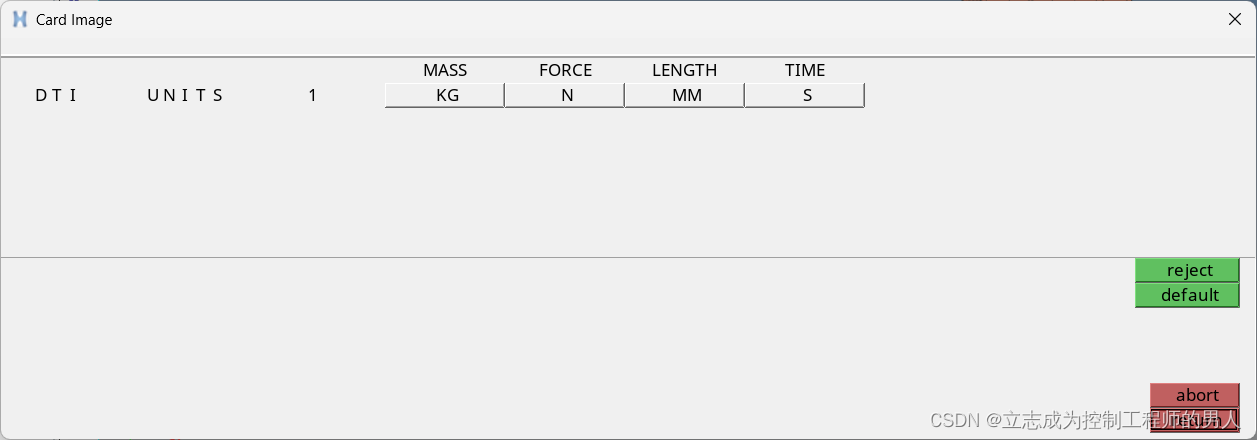Viewport: 1257px width, 440px height.
Task: Click the HyperMesh icon in title bar
Action: (x=19, y=19)
